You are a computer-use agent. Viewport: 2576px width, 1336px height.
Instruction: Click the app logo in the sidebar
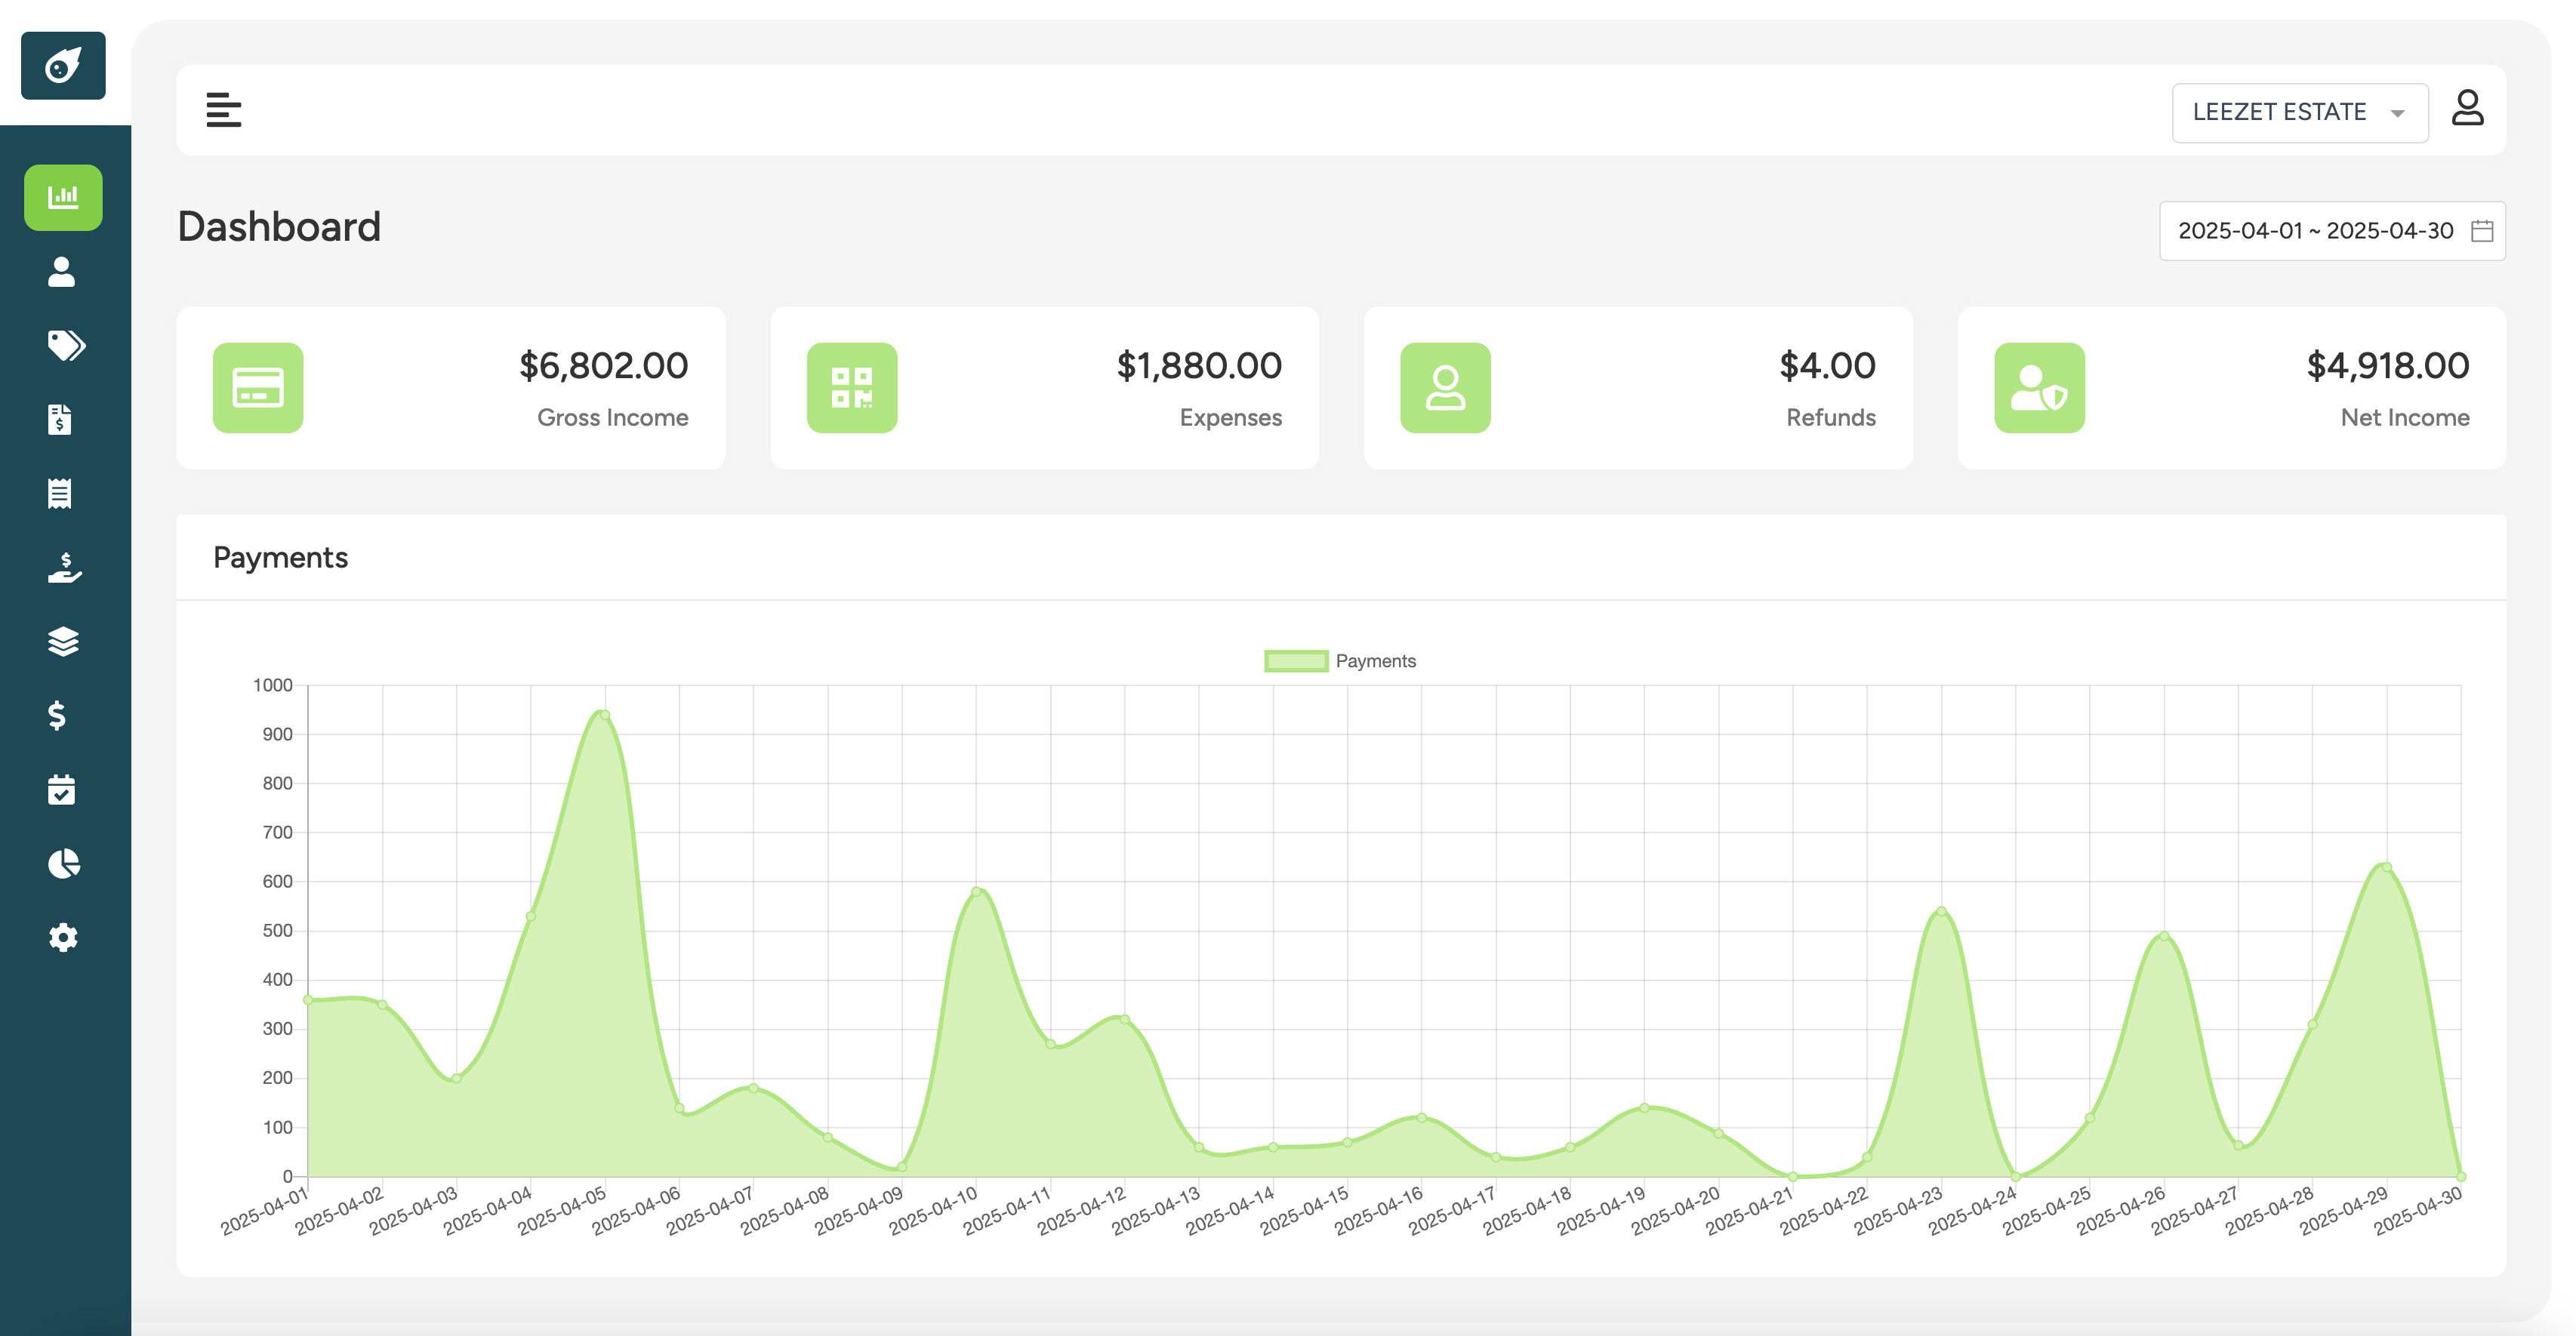click(x=63, y=66)
